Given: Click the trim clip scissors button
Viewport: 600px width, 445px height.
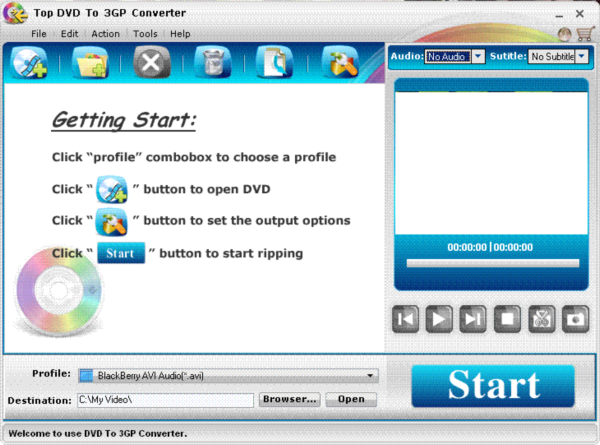Looking at the screenshot, I should pyautogui.click(x=541, y=319).
